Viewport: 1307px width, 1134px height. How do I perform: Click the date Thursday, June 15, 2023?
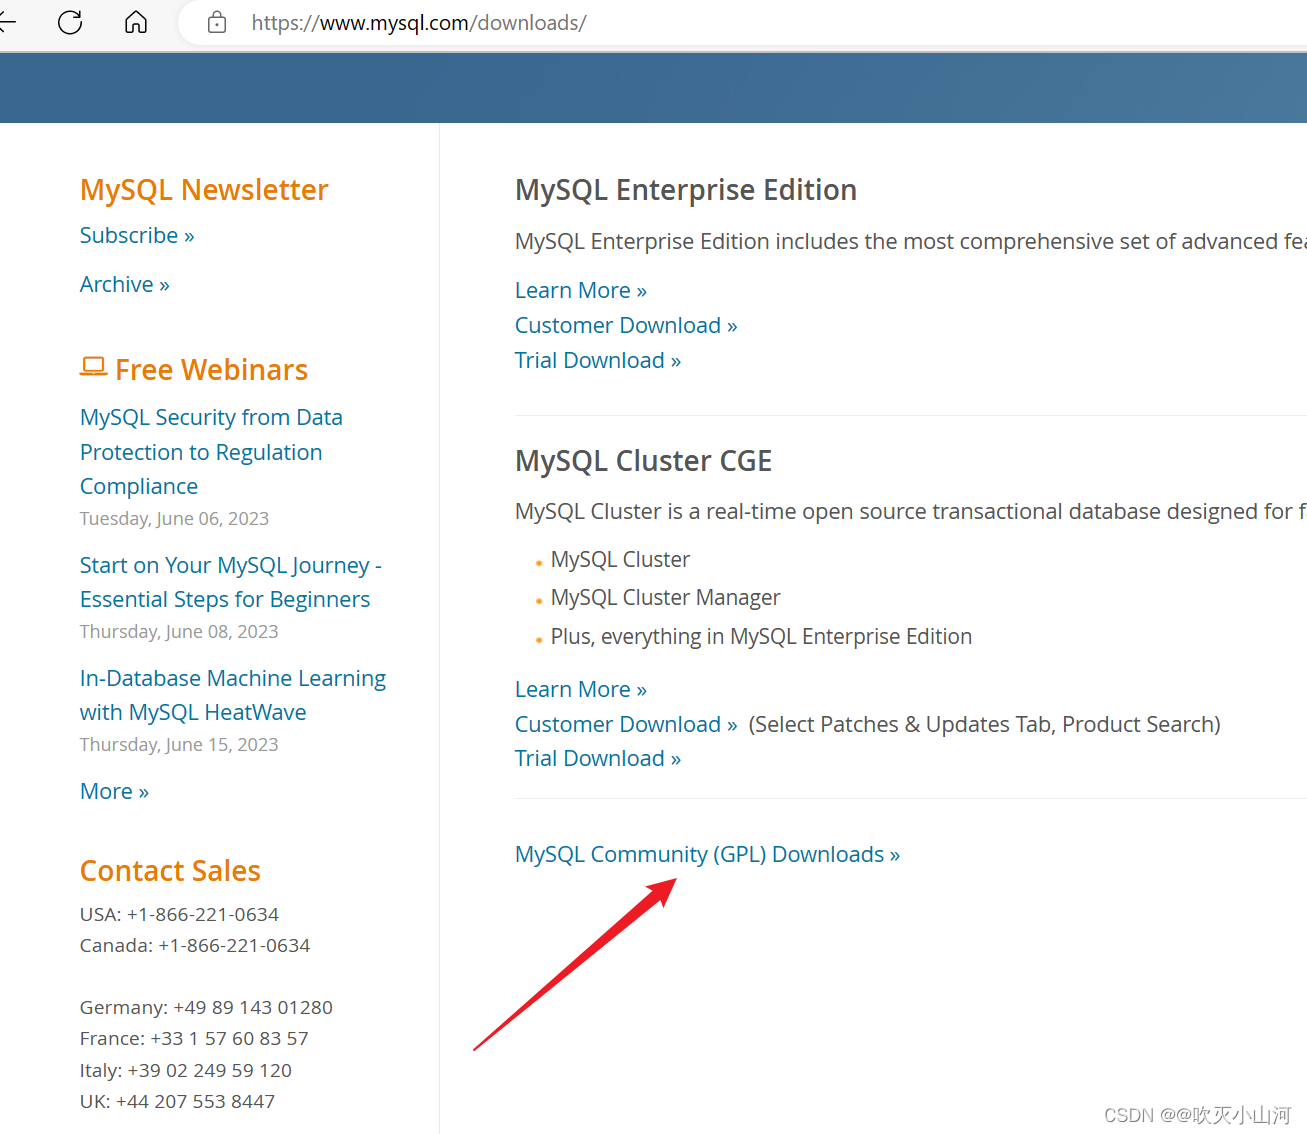click(x=179, y=745)
